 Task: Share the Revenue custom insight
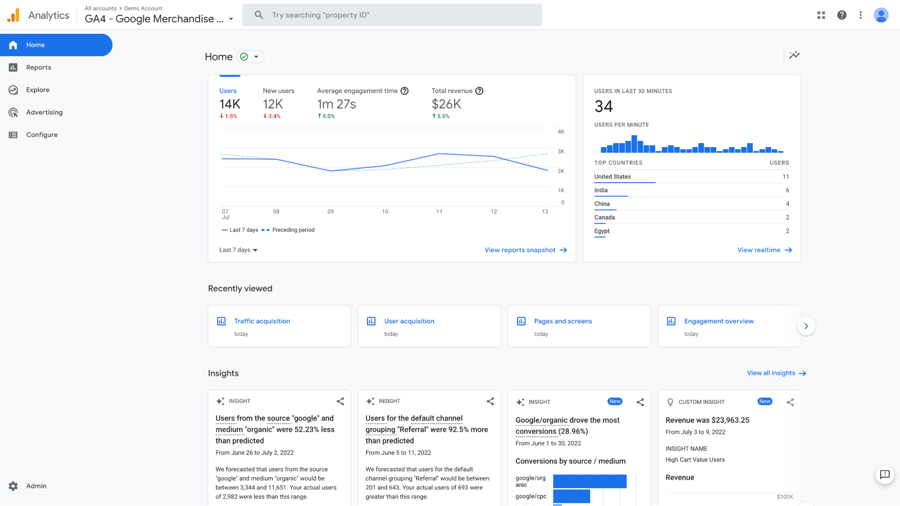tap(790, 402)
